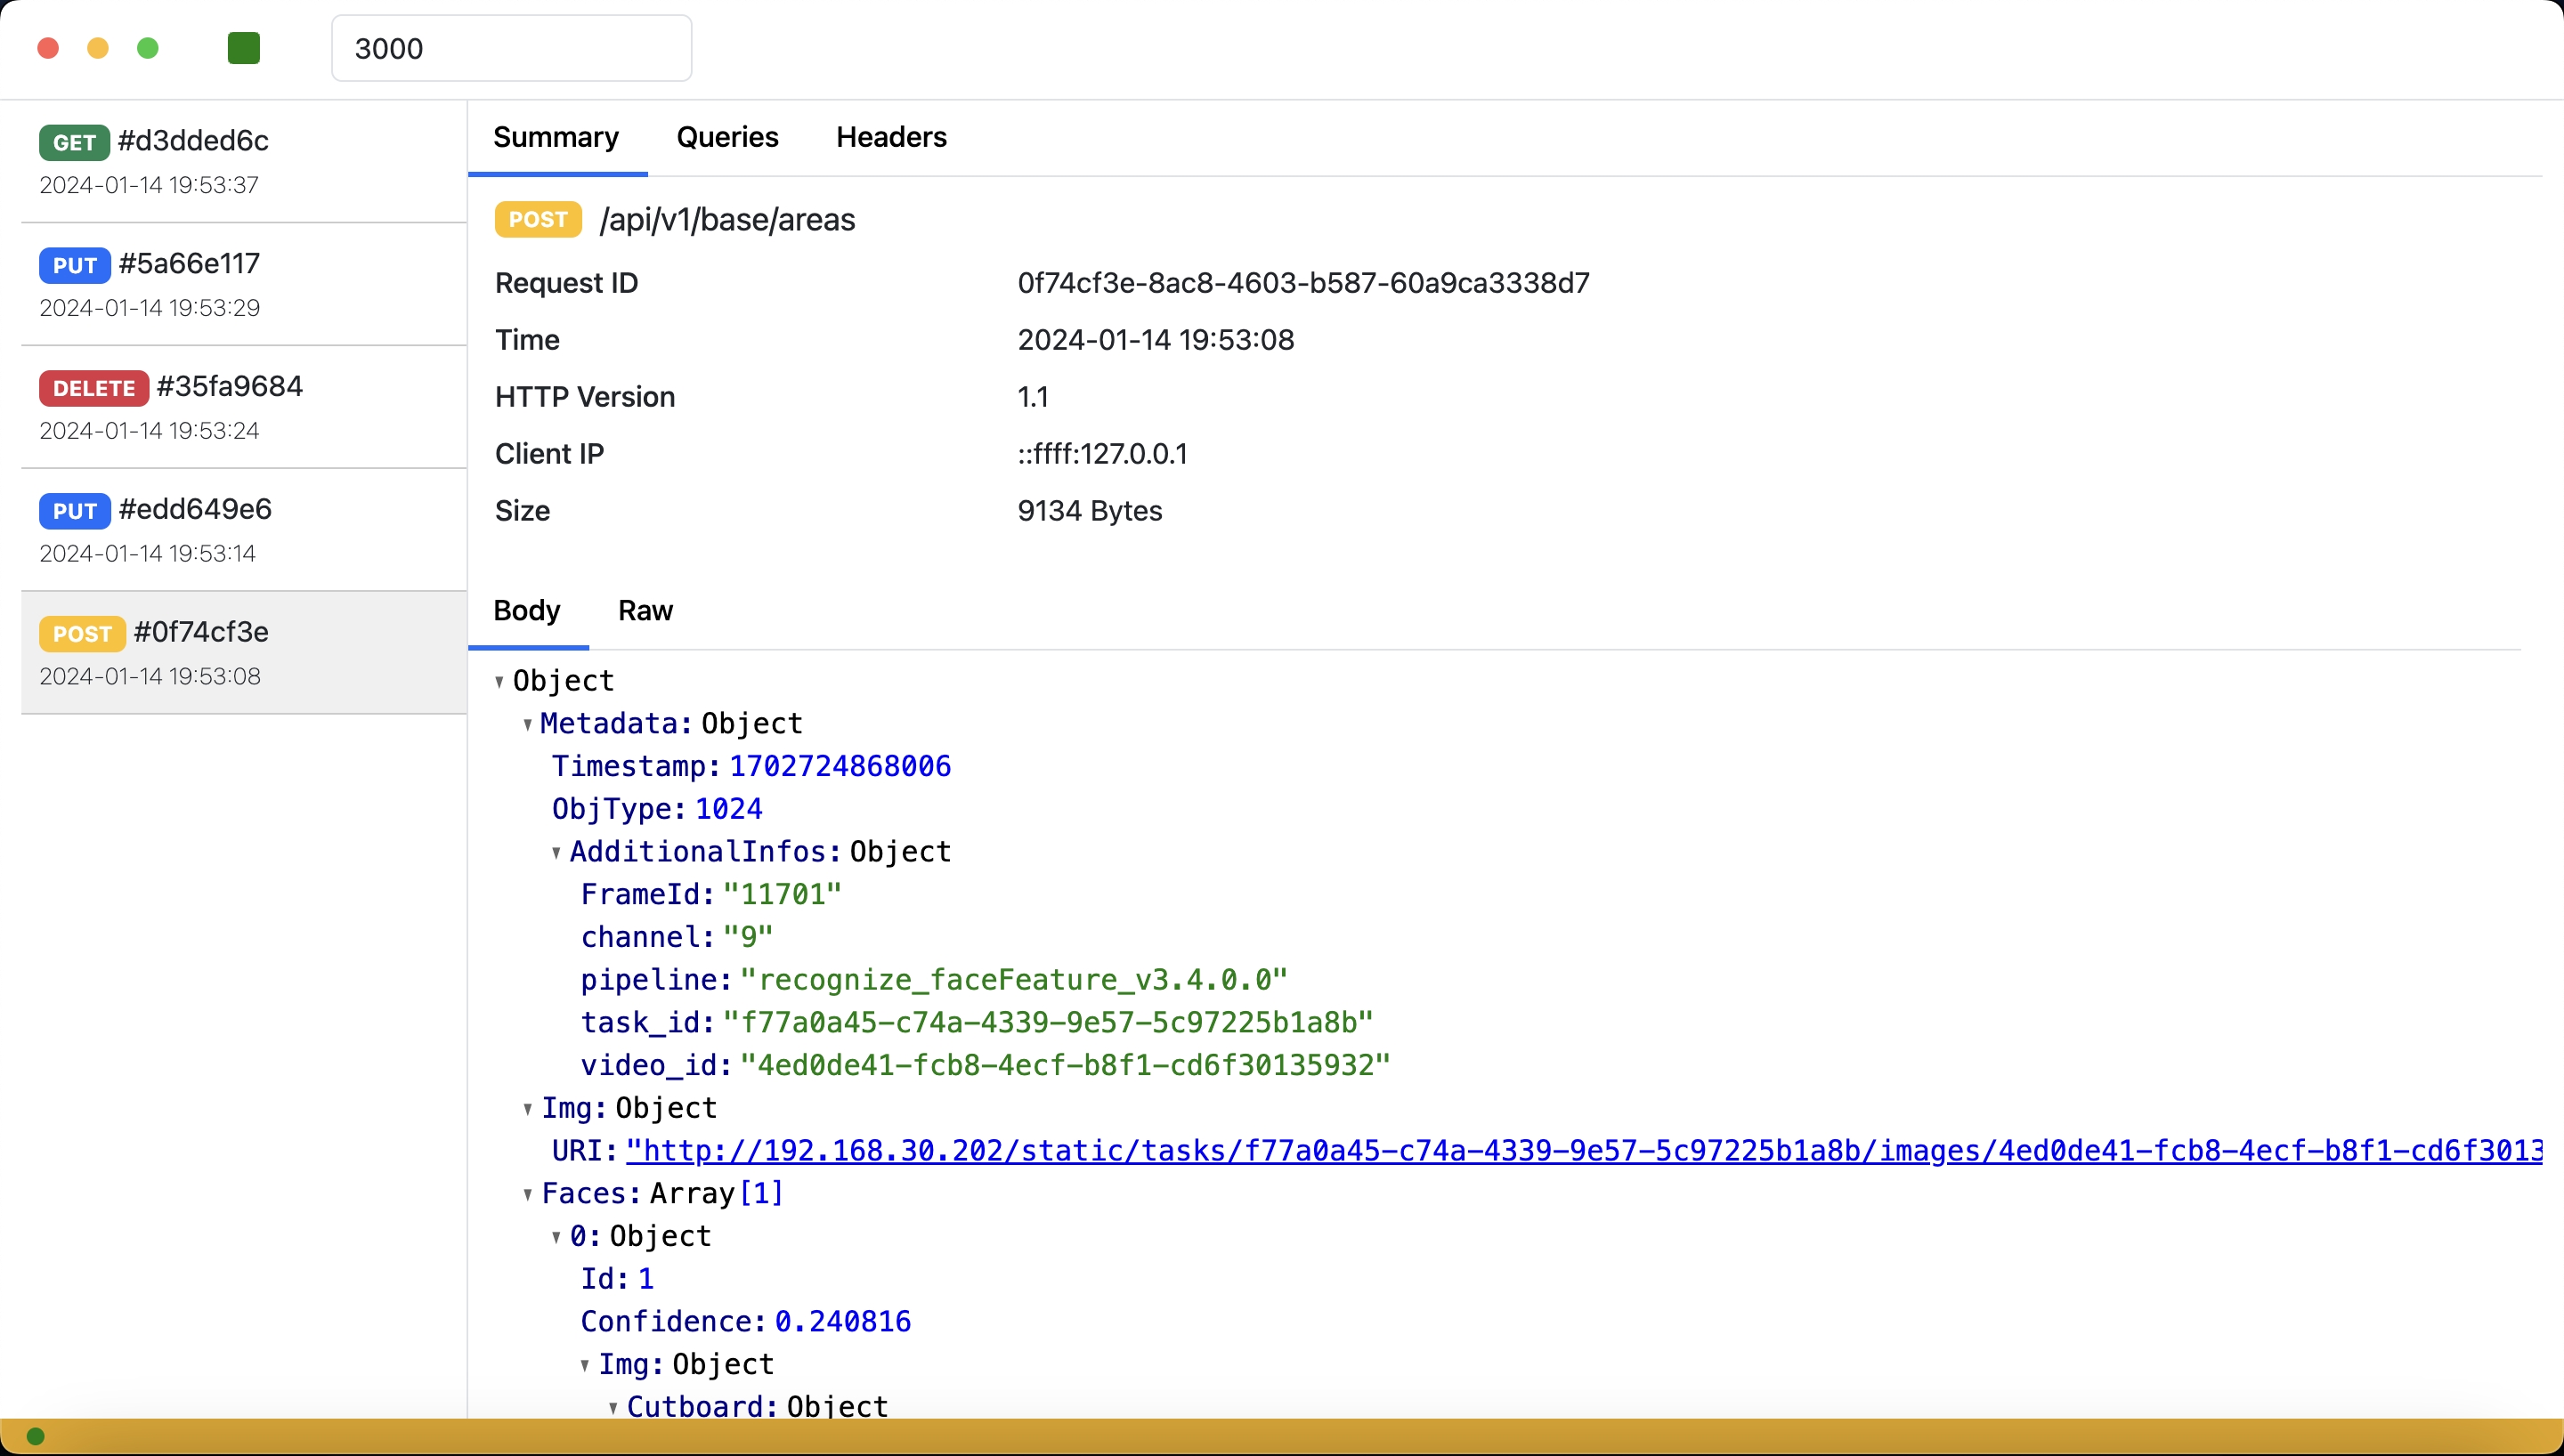
Task: Switch to the Raw body tab
Action: pyautogui.click(x=645, y=611)
